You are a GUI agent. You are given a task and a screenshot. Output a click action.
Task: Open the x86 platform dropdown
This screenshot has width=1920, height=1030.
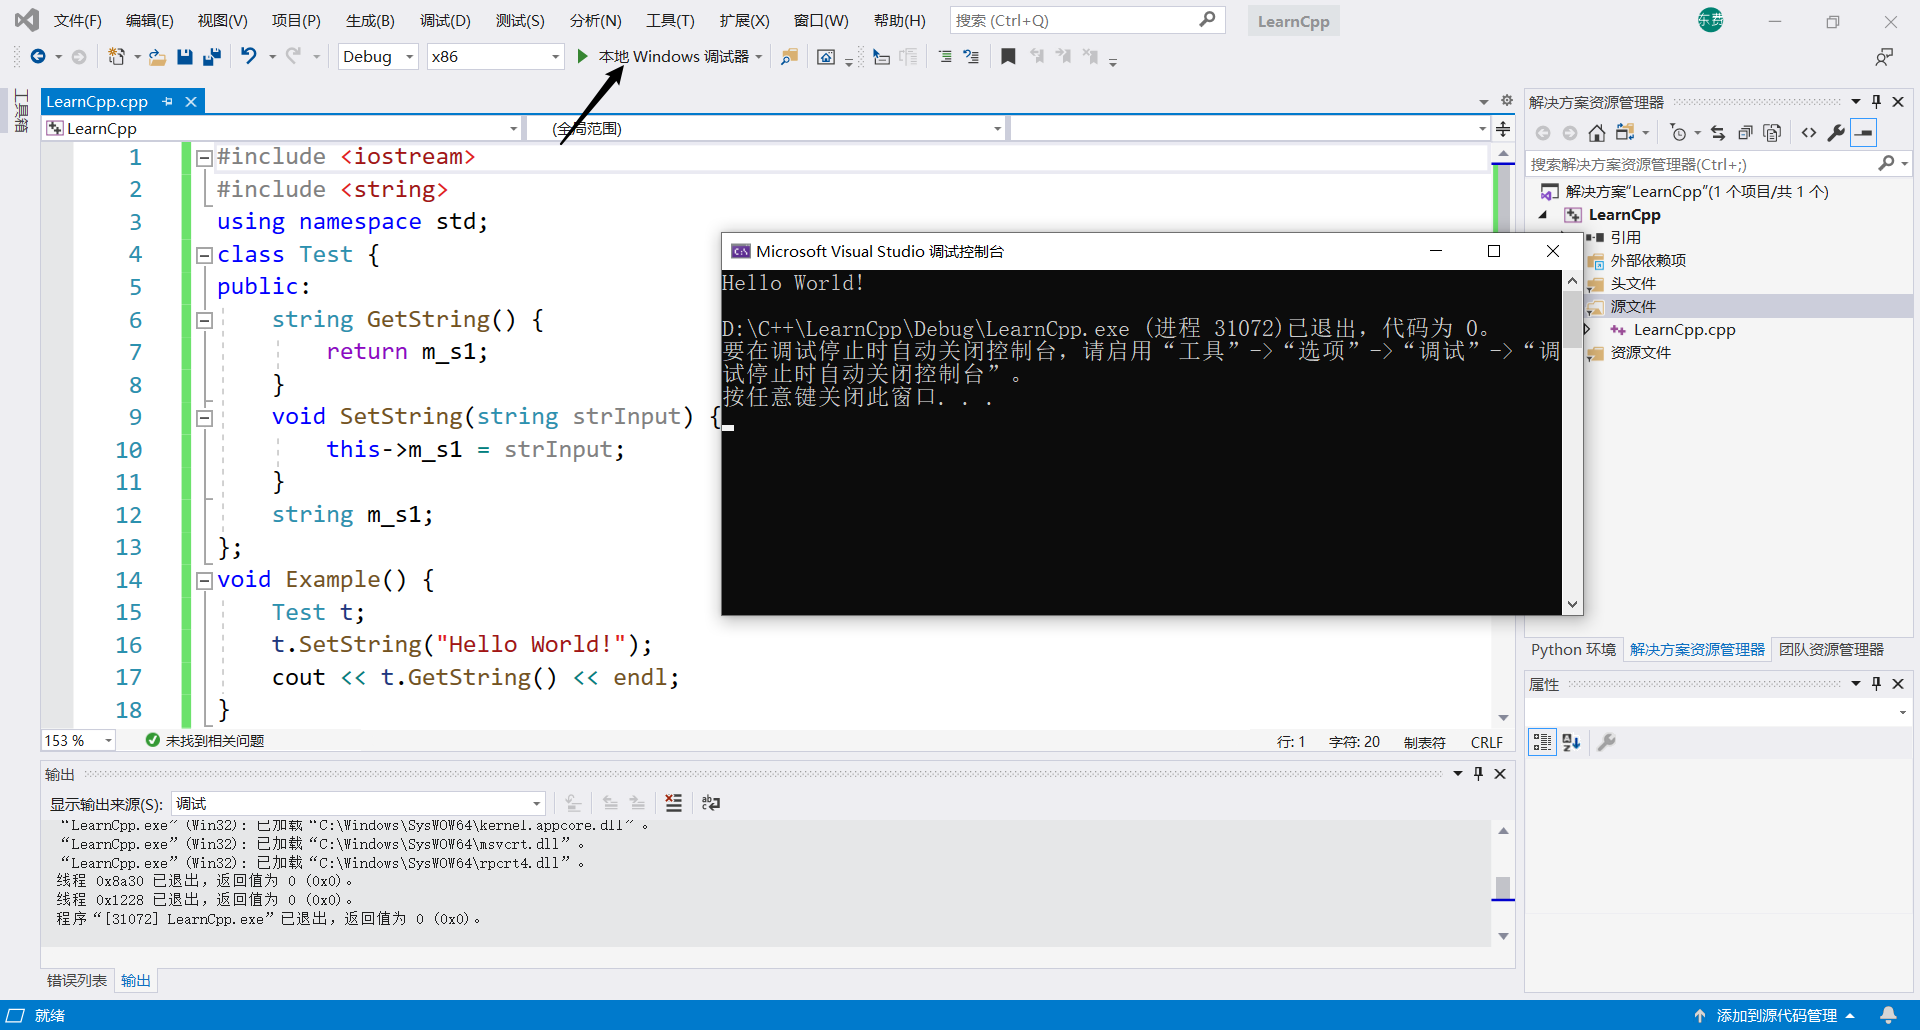(495, 57)
